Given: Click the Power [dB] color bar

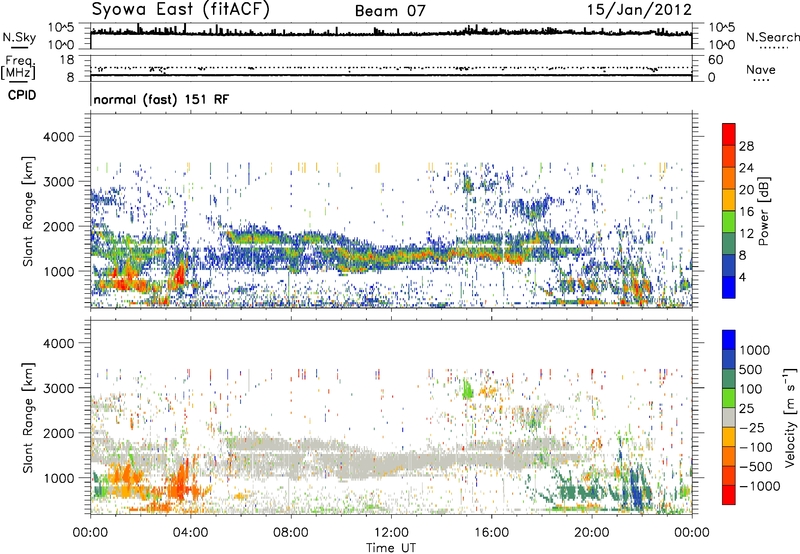Looking at the screenshot, I should coord(729,211).
